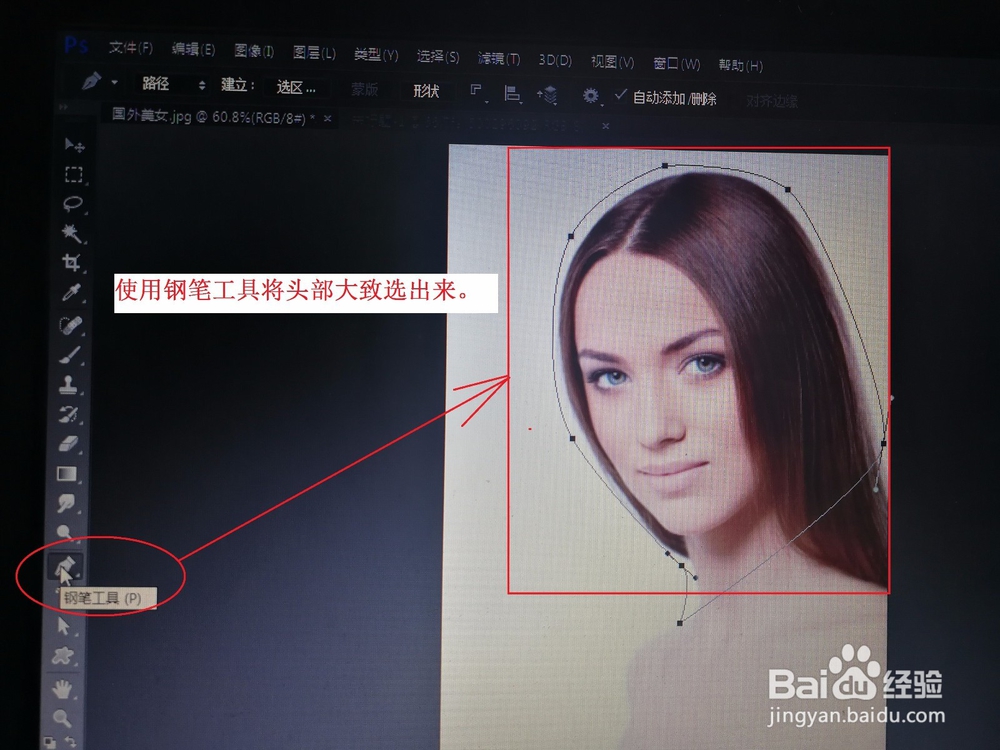This screenshot has width=1000, height=750.
Task: Select the Eyedropper tool
Action: coord(71,292)
